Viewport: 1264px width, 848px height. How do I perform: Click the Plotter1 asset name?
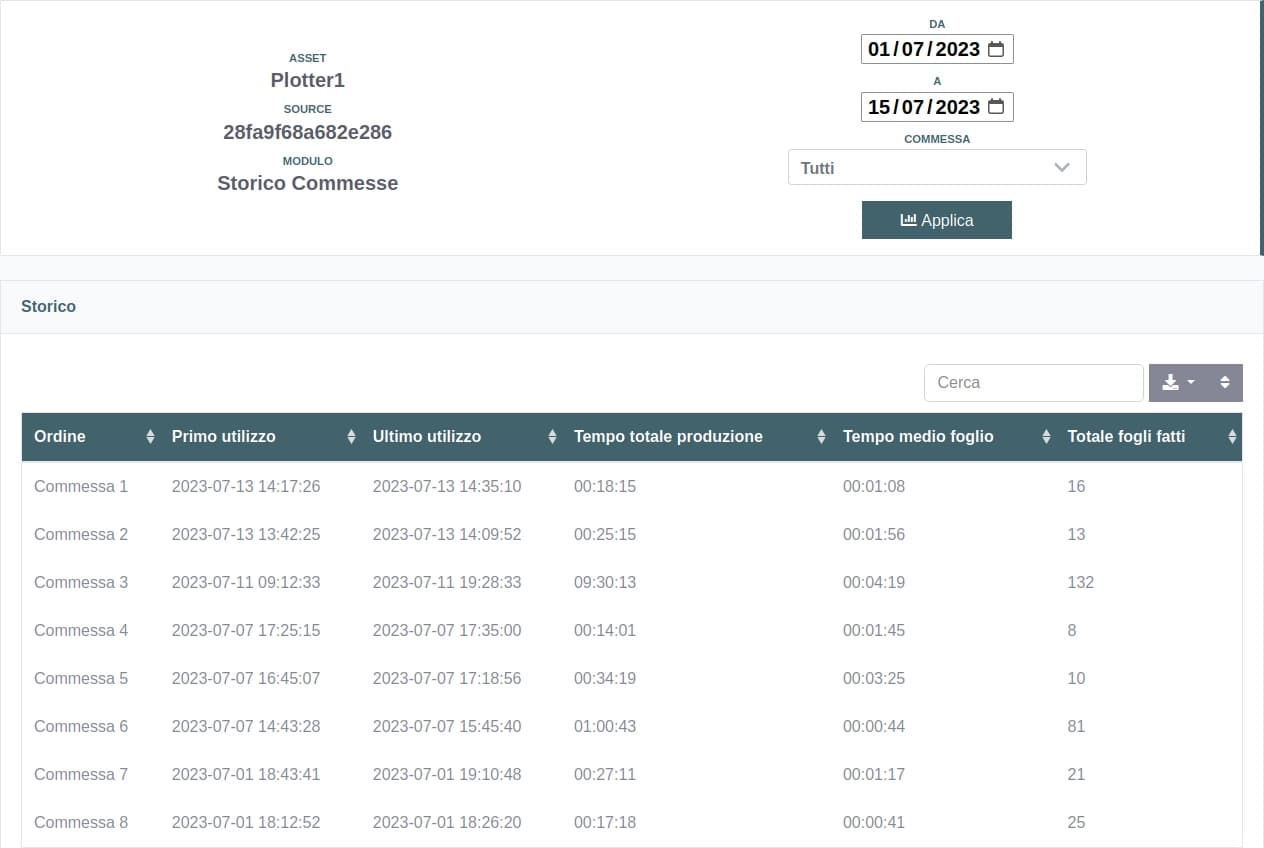[x=308, y=80]
